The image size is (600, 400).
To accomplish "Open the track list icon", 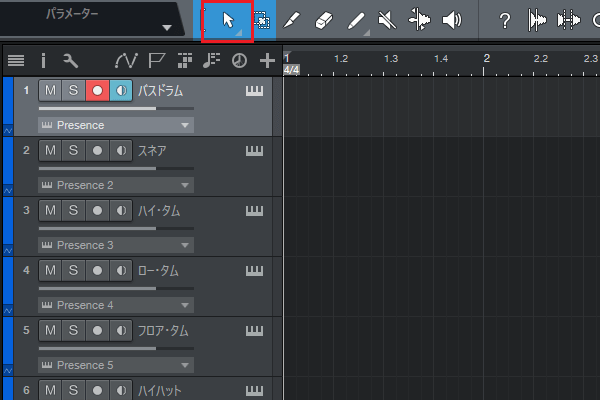I will pyautogui.click(x=16, y=61).
